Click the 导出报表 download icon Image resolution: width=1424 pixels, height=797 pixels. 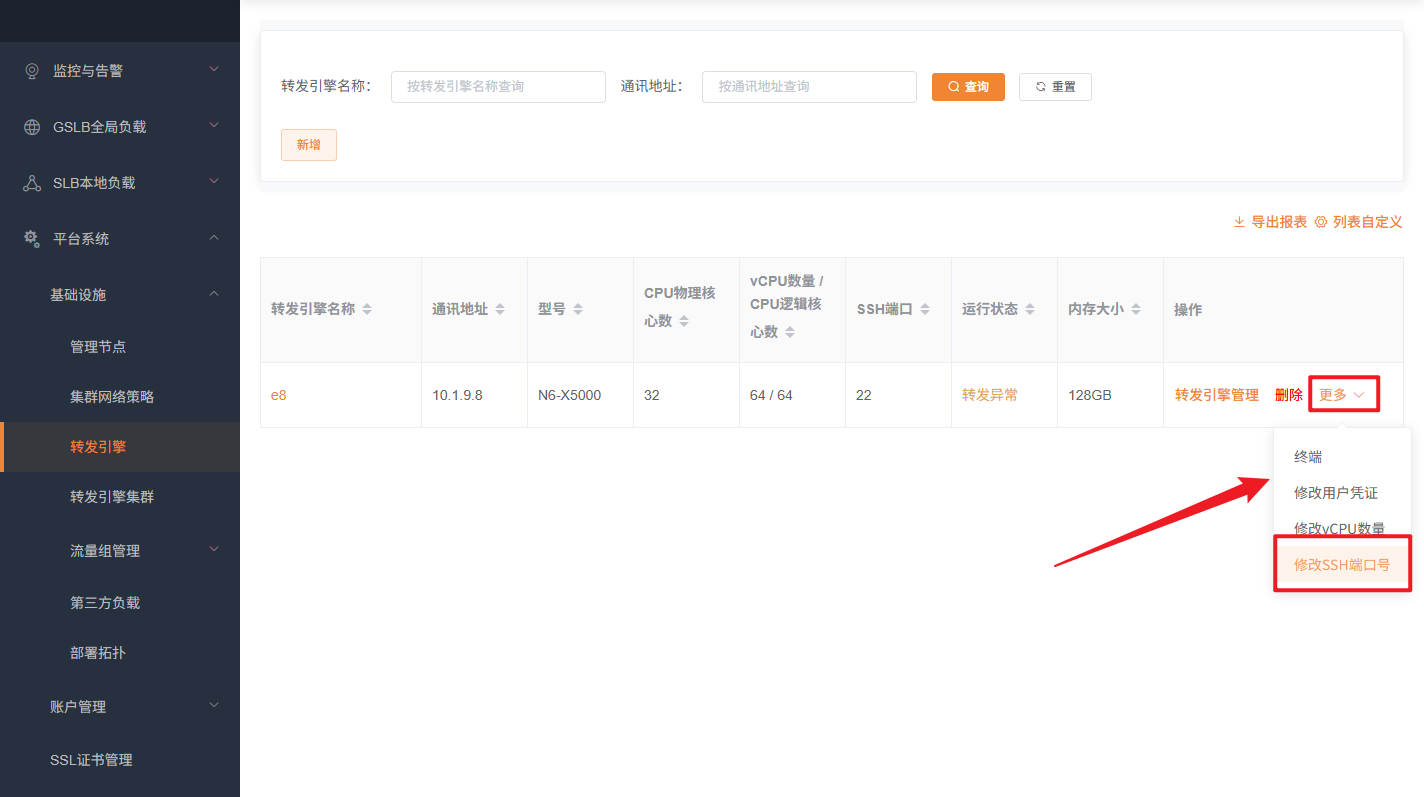[1239, 222]
